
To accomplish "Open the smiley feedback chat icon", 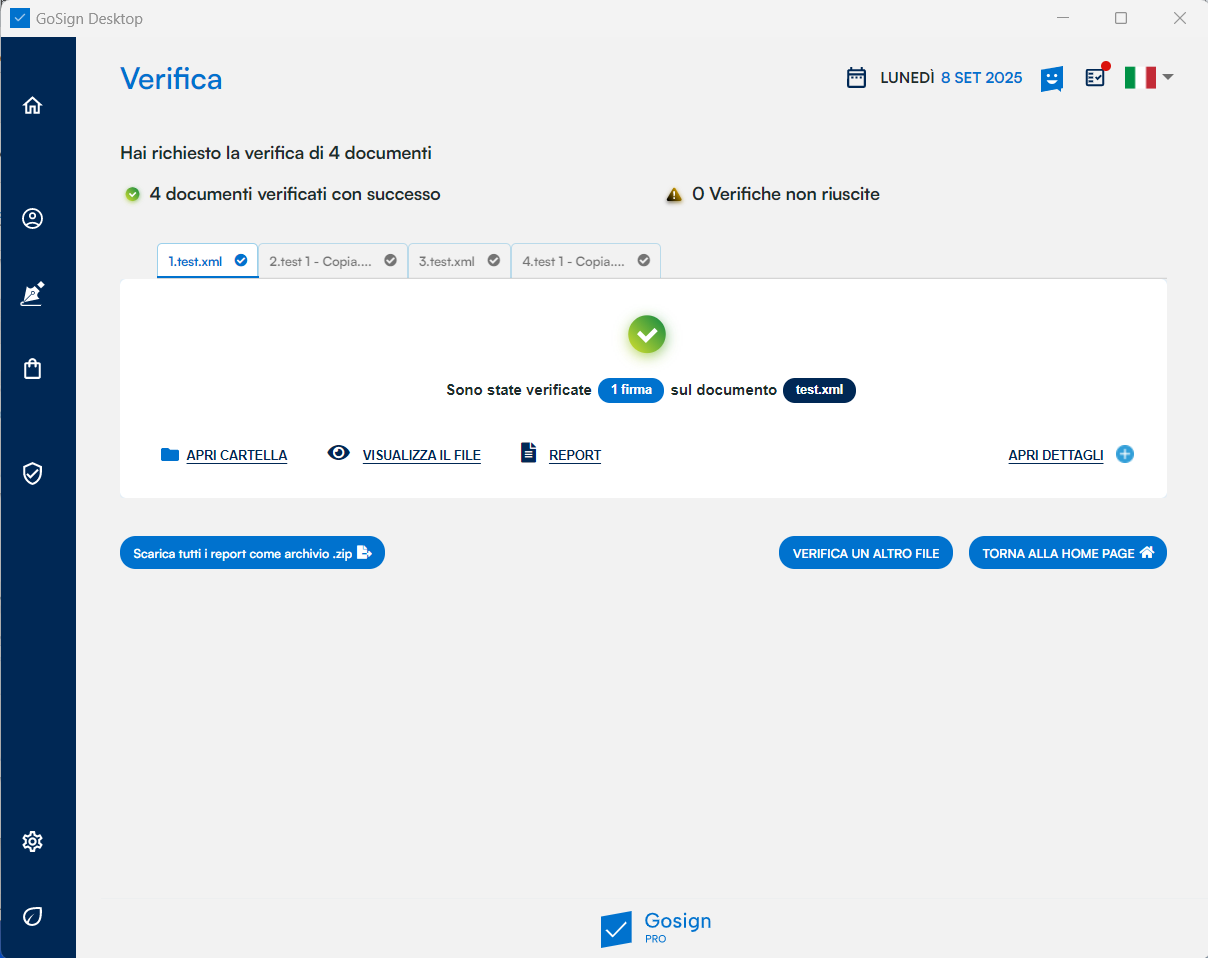I will tap(1051, 78).
